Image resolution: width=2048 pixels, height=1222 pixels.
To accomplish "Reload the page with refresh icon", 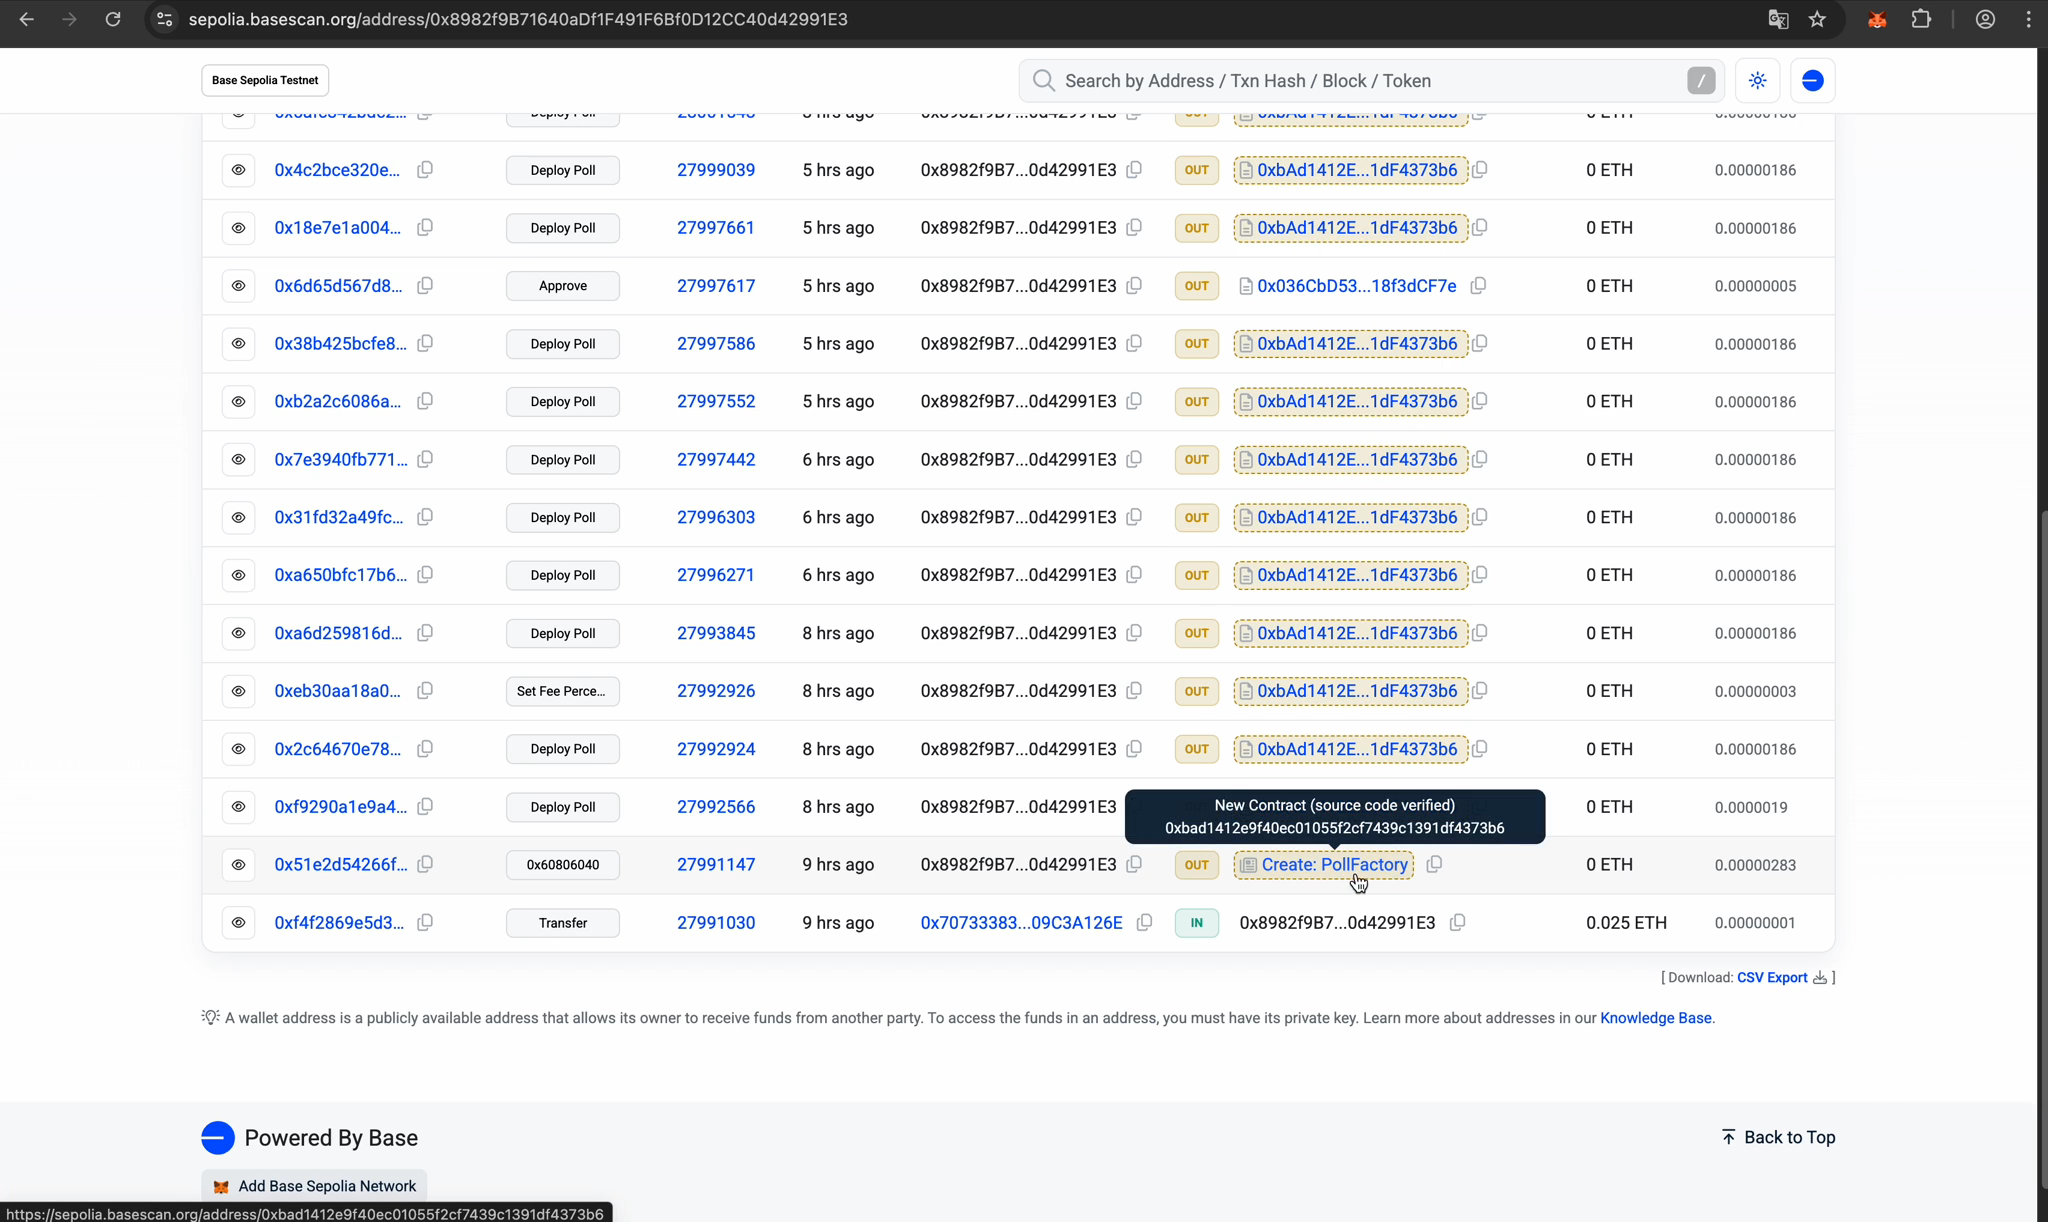I will 113,19.
